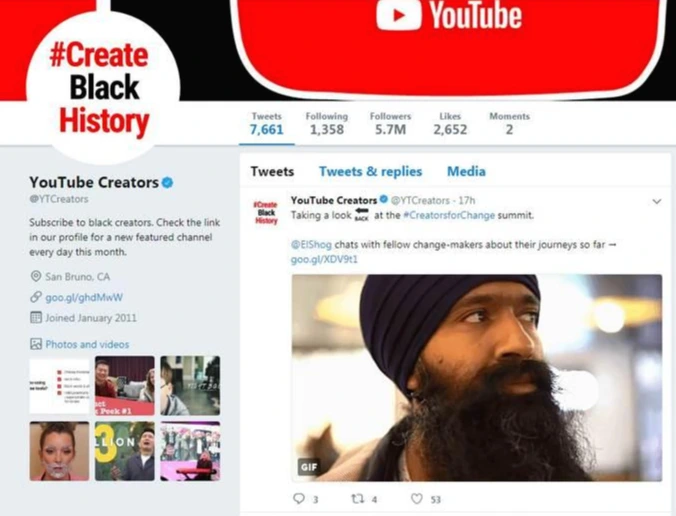Viewport: 676px width, 516px height.
Task: Open the #CreatorsforChange hashtag link
Action: (449, 215)
